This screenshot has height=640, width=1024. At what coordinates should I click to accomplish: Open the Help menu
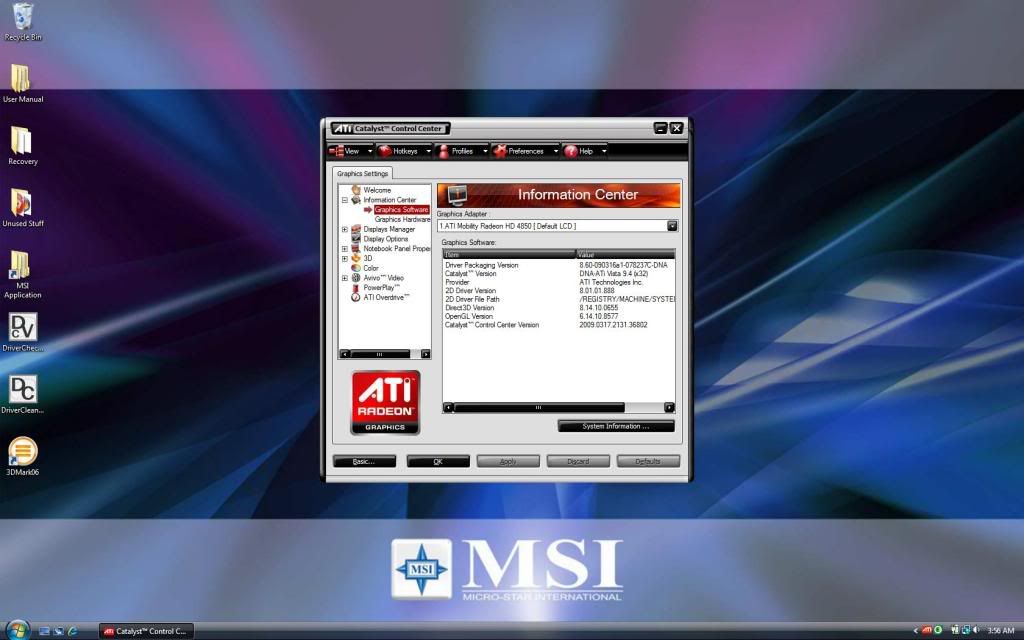pyautogui.click(x=585, y=151)
